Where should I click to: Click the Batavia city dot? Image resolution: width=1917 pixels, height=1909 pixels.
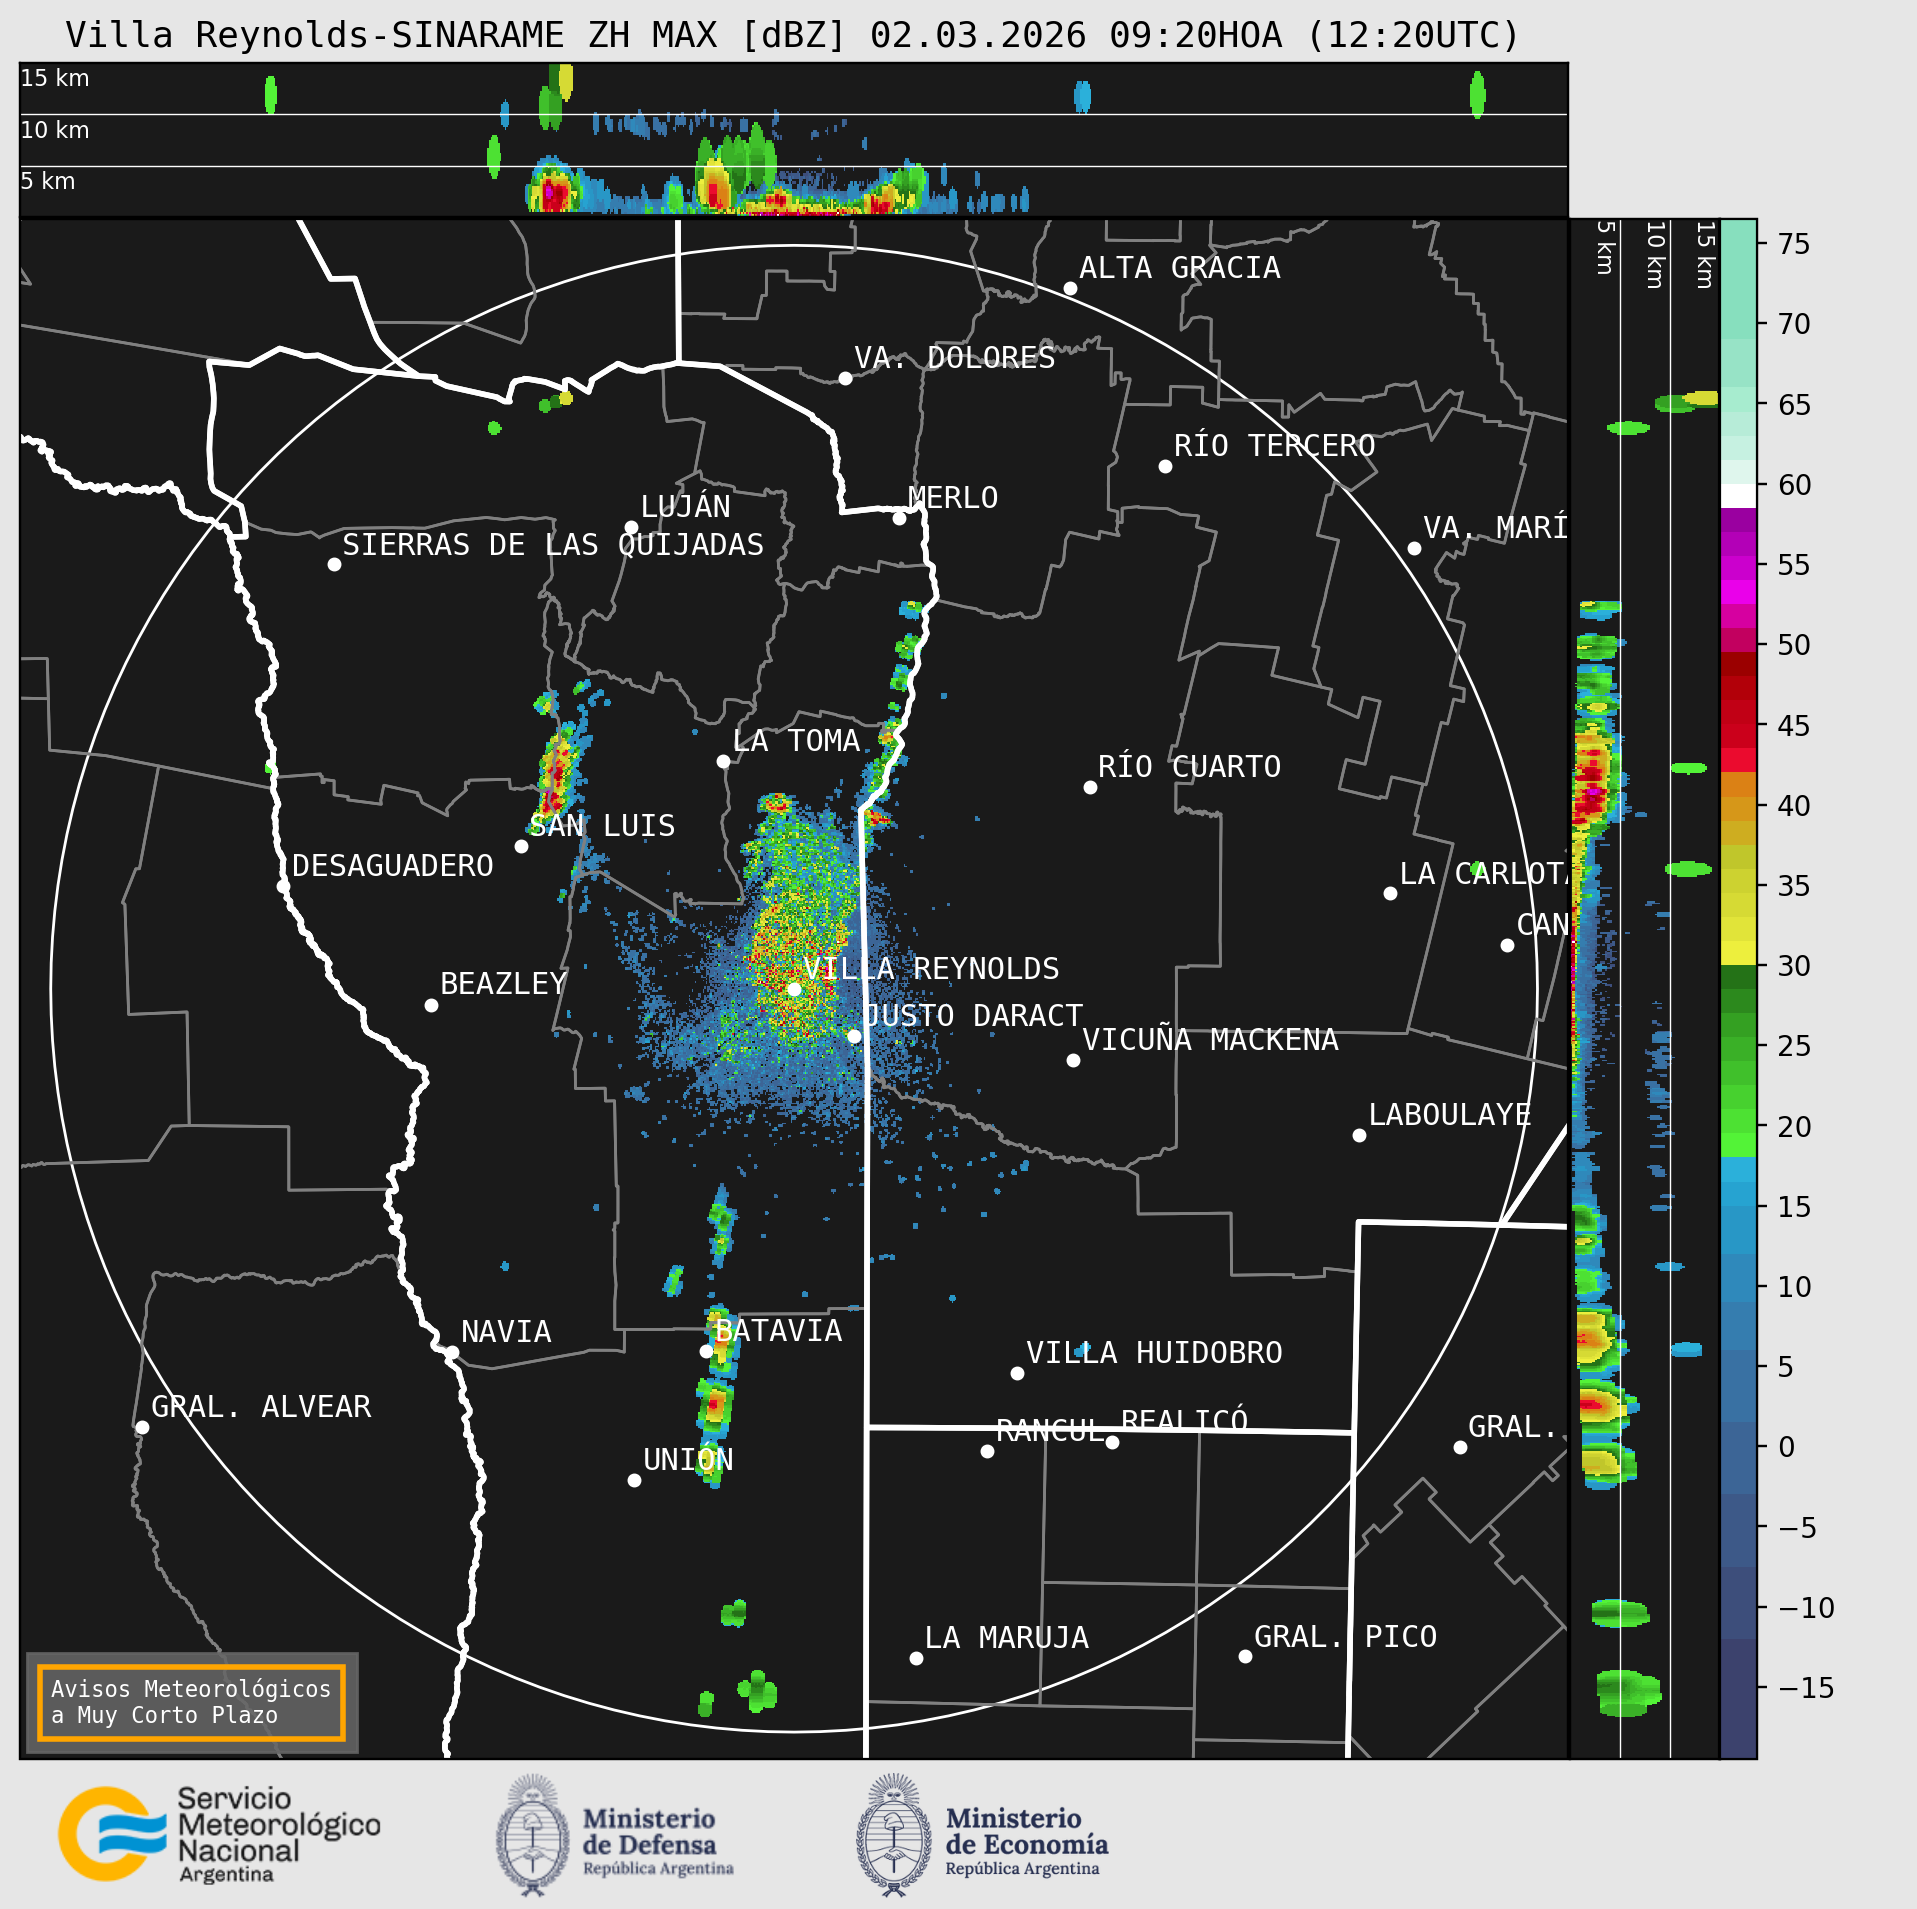(706, 1351)
